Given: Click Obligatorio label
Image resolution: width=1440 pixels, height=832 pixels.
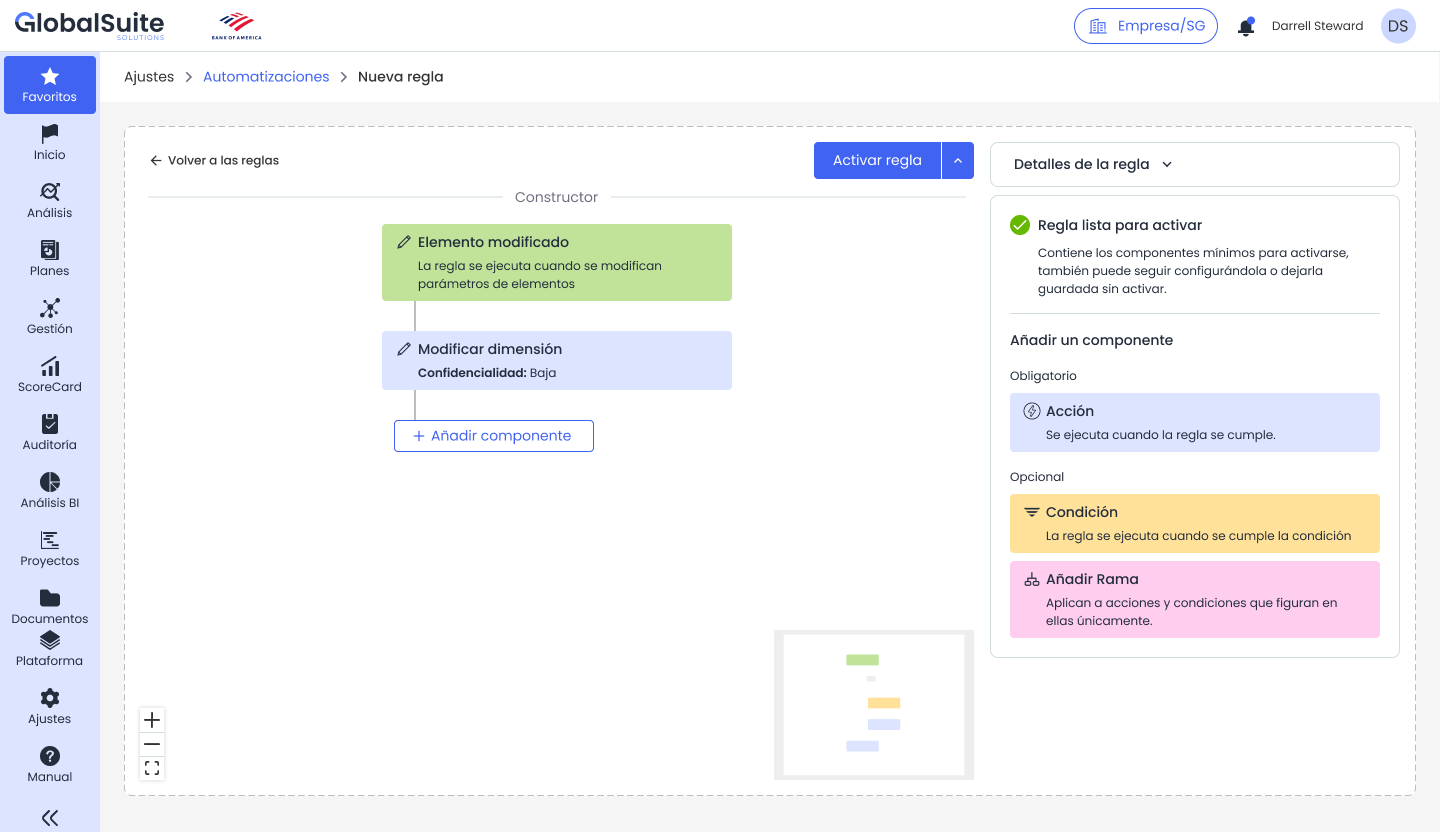Looking at the screenshot, I should pos(1043,376).
